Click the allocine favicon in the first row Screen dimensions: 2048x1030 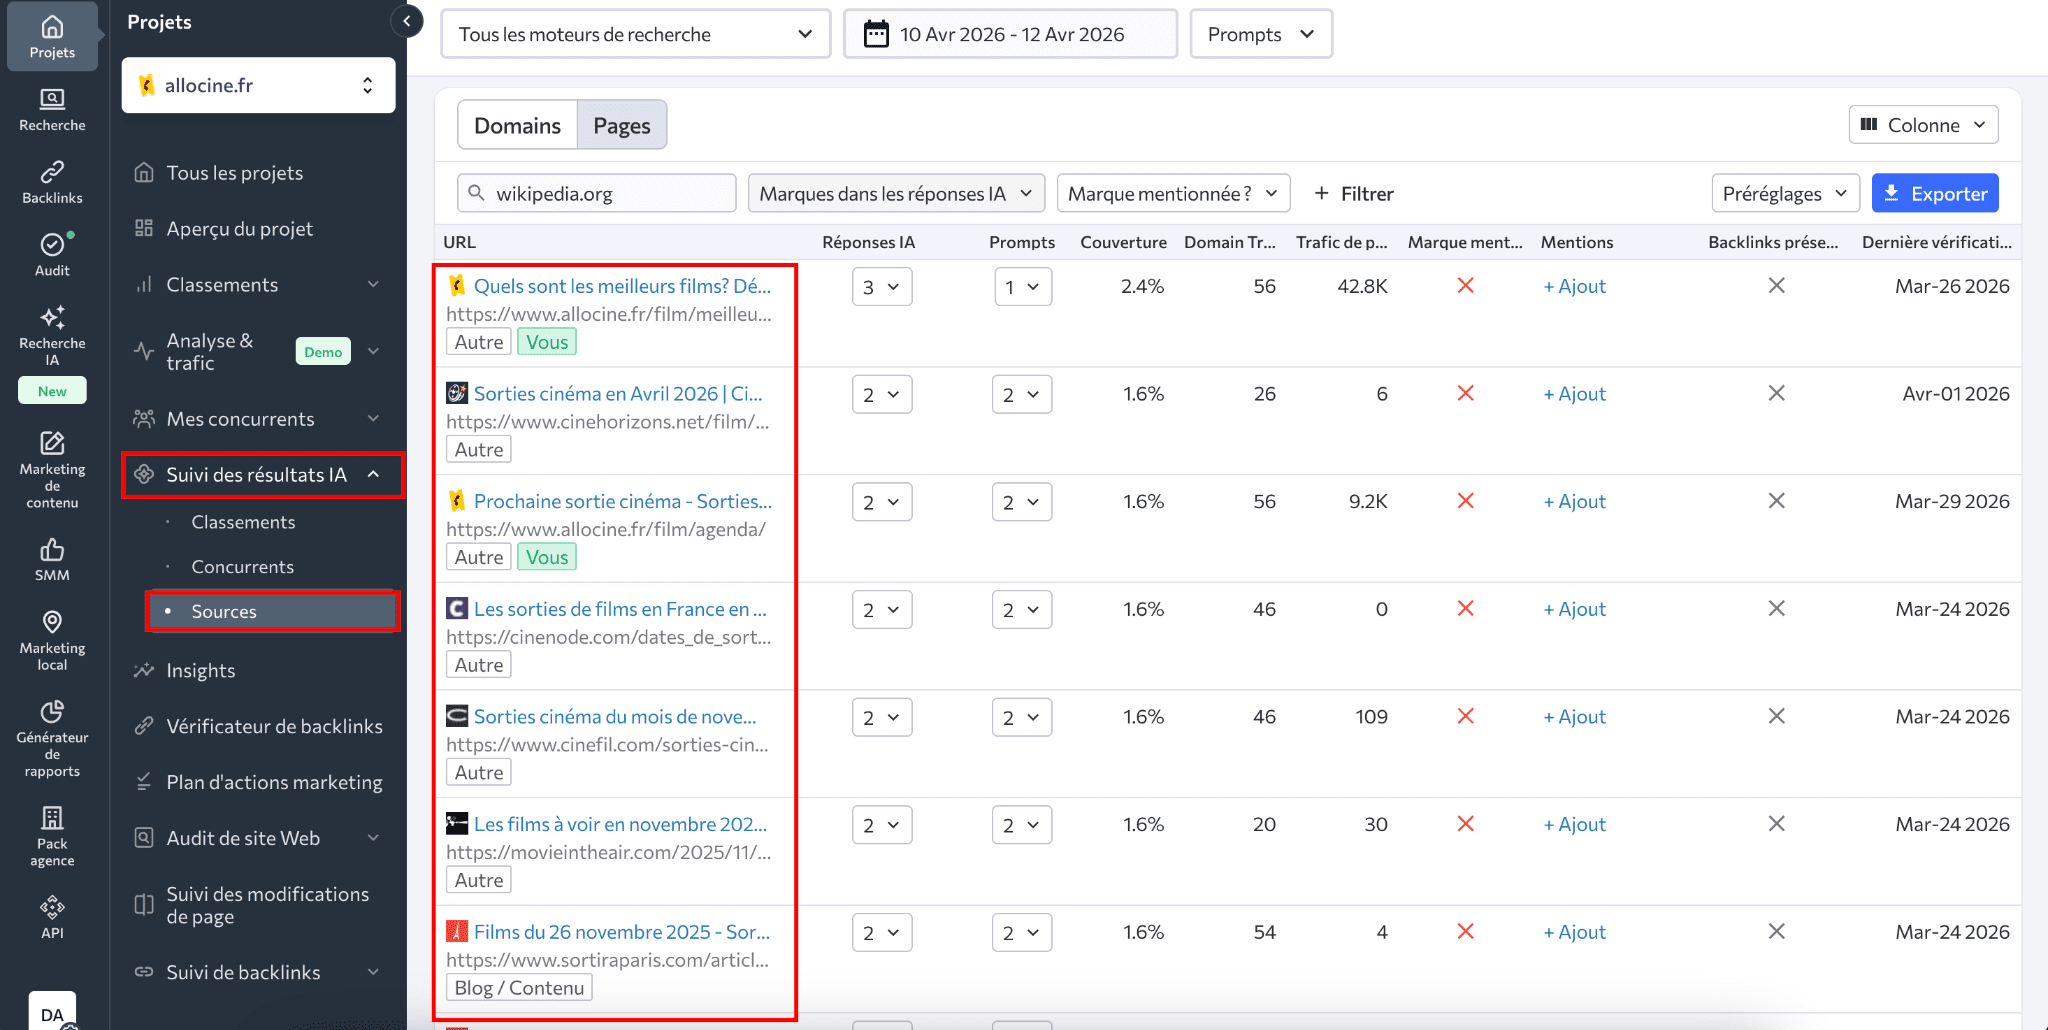[x=457, y=286]
